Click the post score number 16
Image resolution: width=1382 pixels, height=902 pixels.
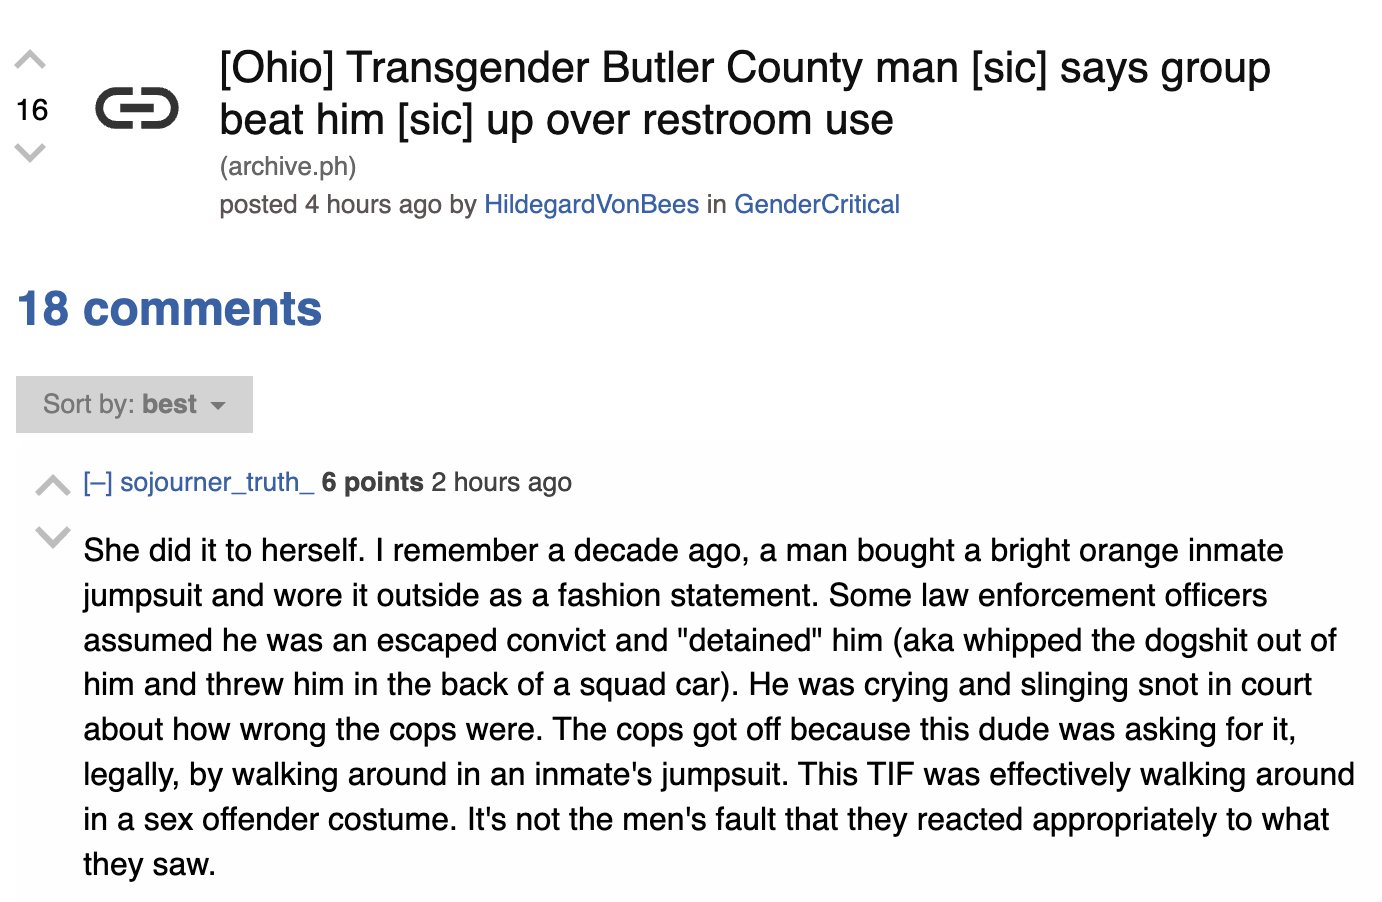(x=32, y=109)
